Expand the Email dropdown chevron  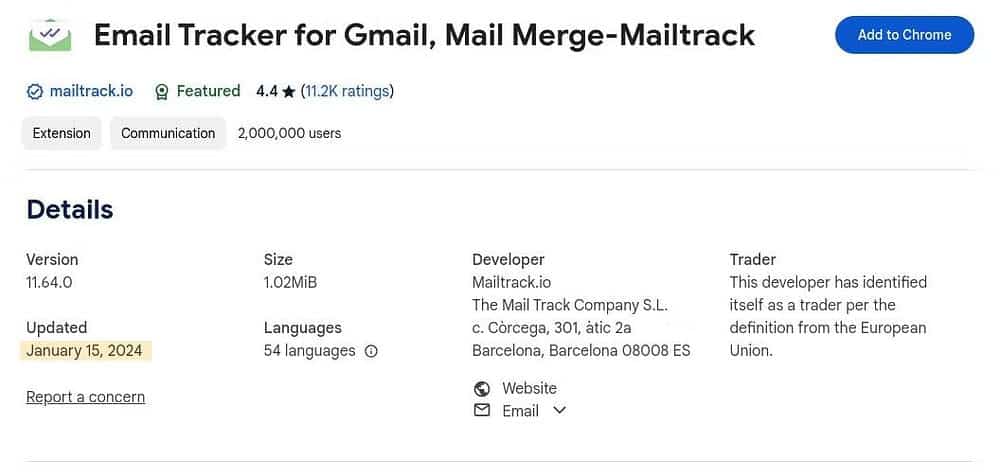pos(560,410)
